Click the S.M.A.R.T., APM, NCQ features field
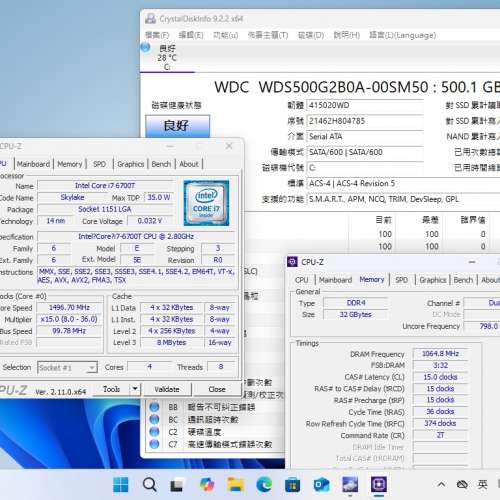The height and width of the screenshot is (500, 500). click(403, 199)
